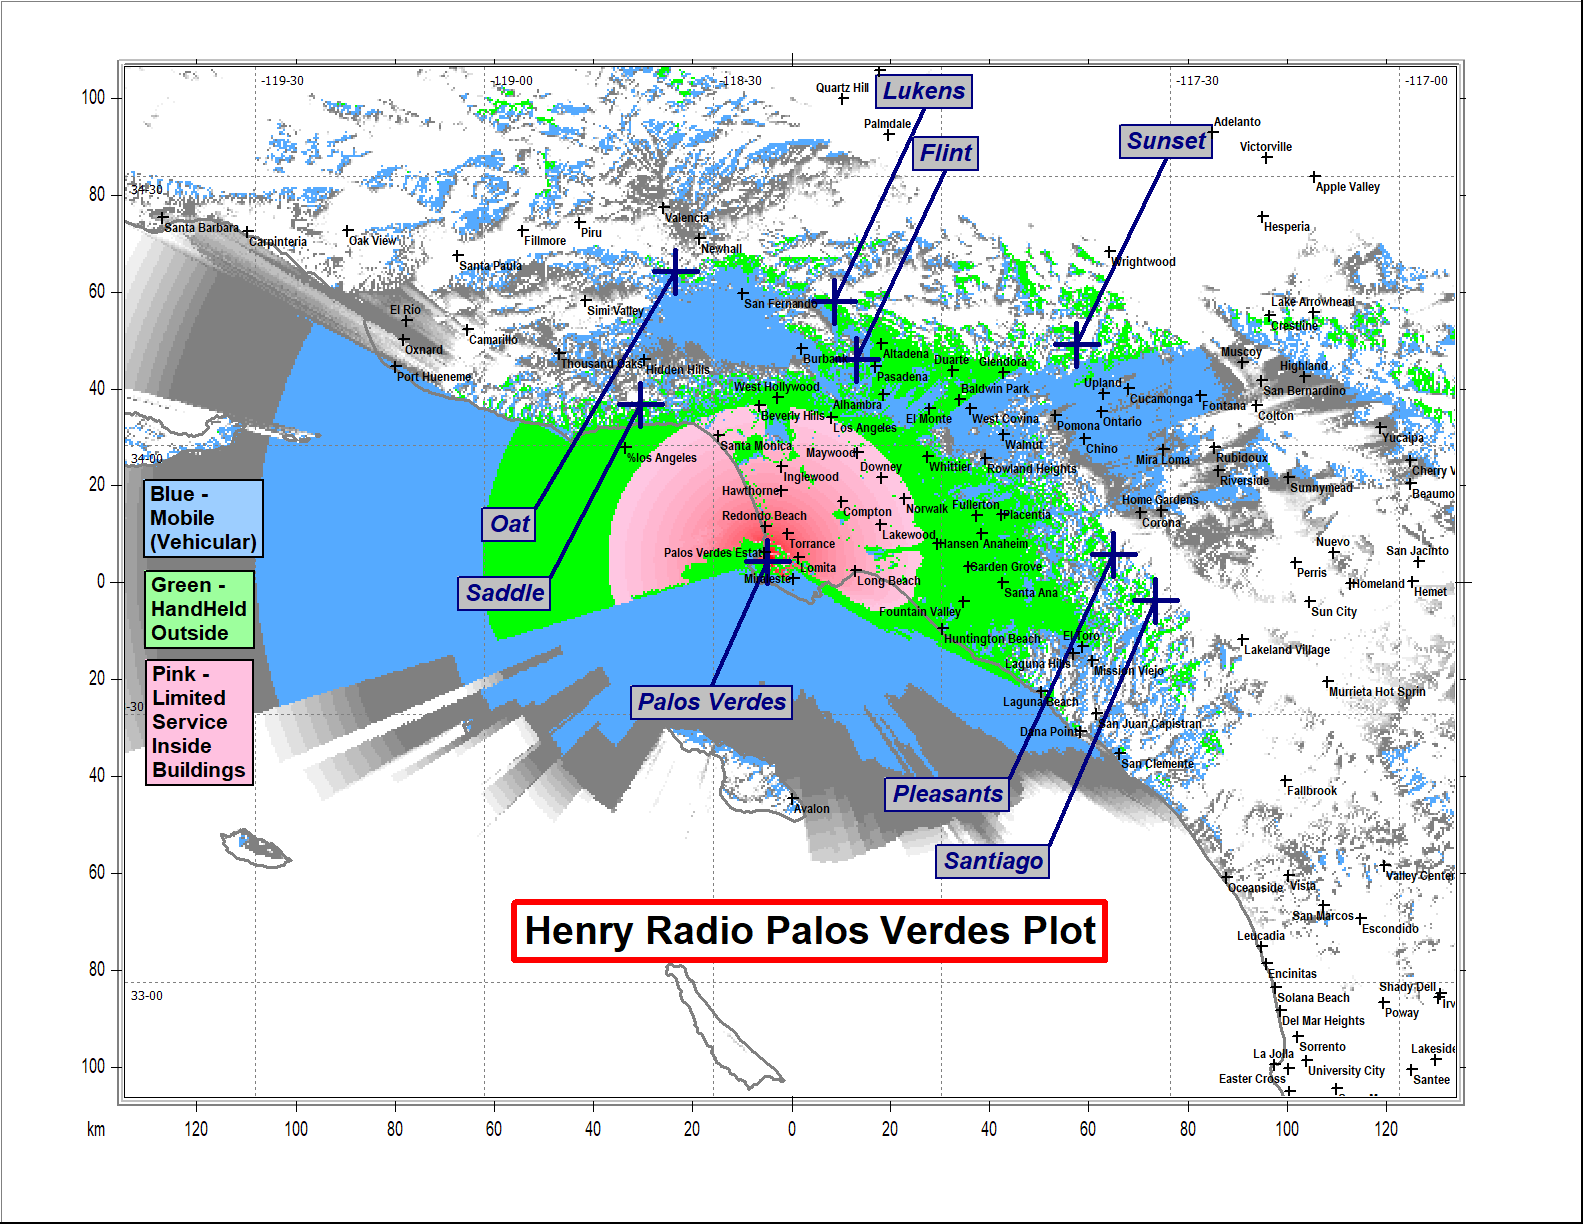The height and width of the screenshot is (1224, 1583).
Task: Click the Long Beach city label
Action: tap(888, 581)
